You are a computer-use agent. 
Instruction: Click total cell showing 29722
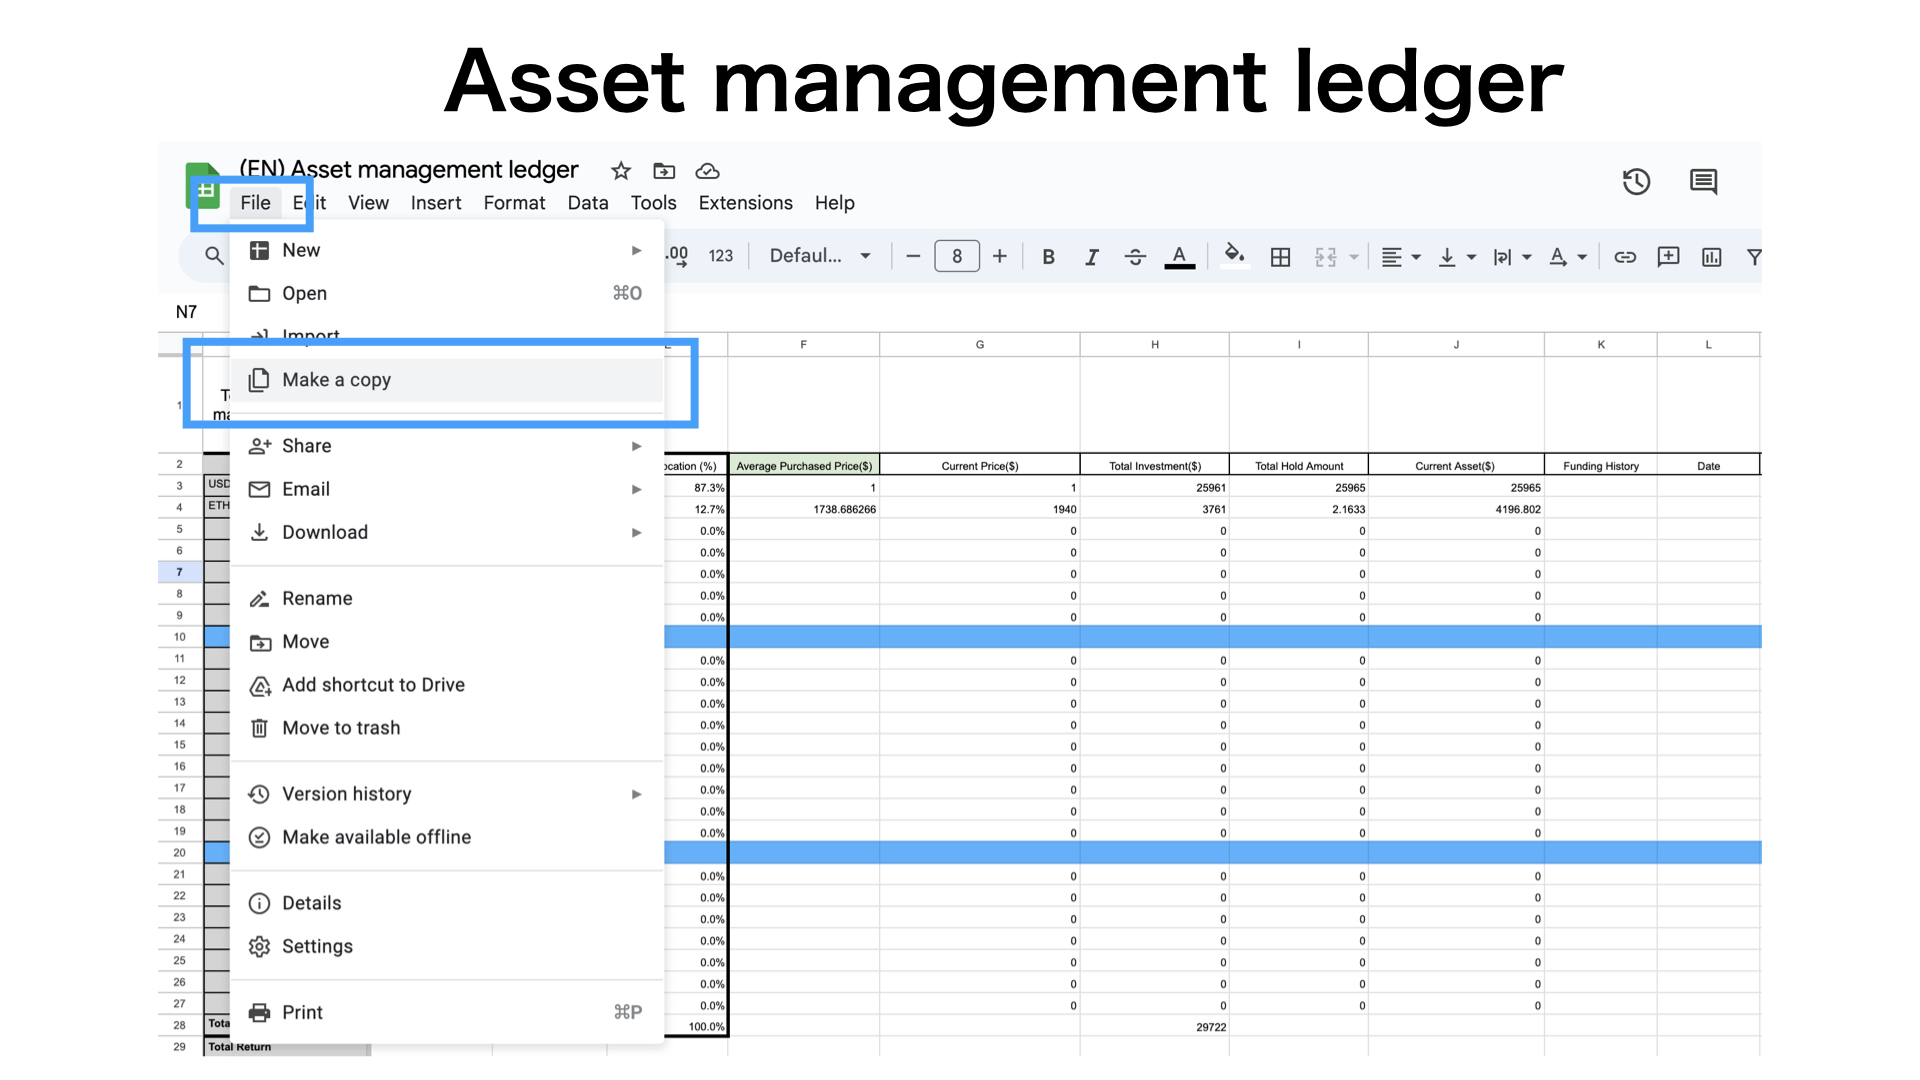[x=1155, y=1027]
